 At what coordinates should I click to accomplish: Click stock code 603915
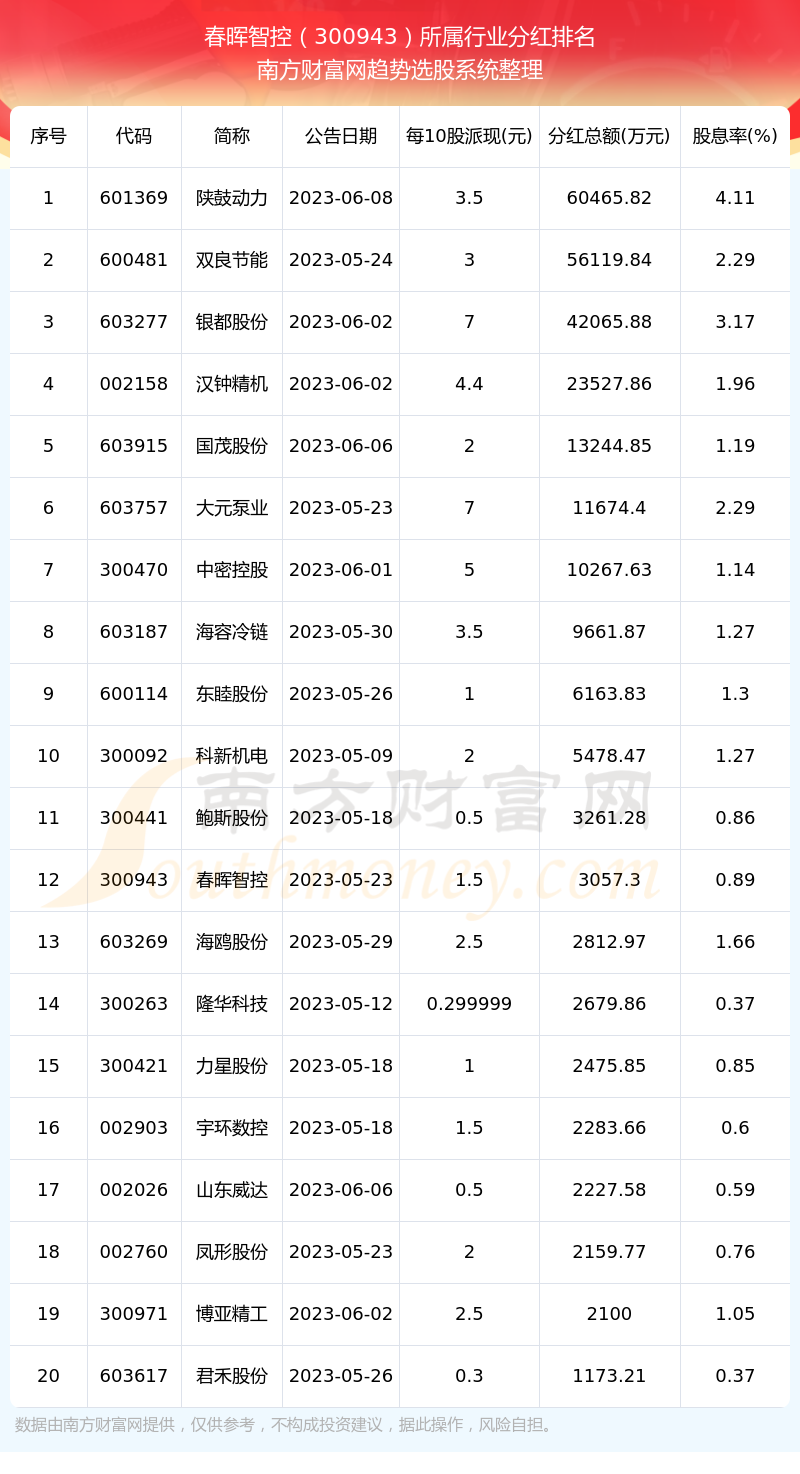coord(134,446)
